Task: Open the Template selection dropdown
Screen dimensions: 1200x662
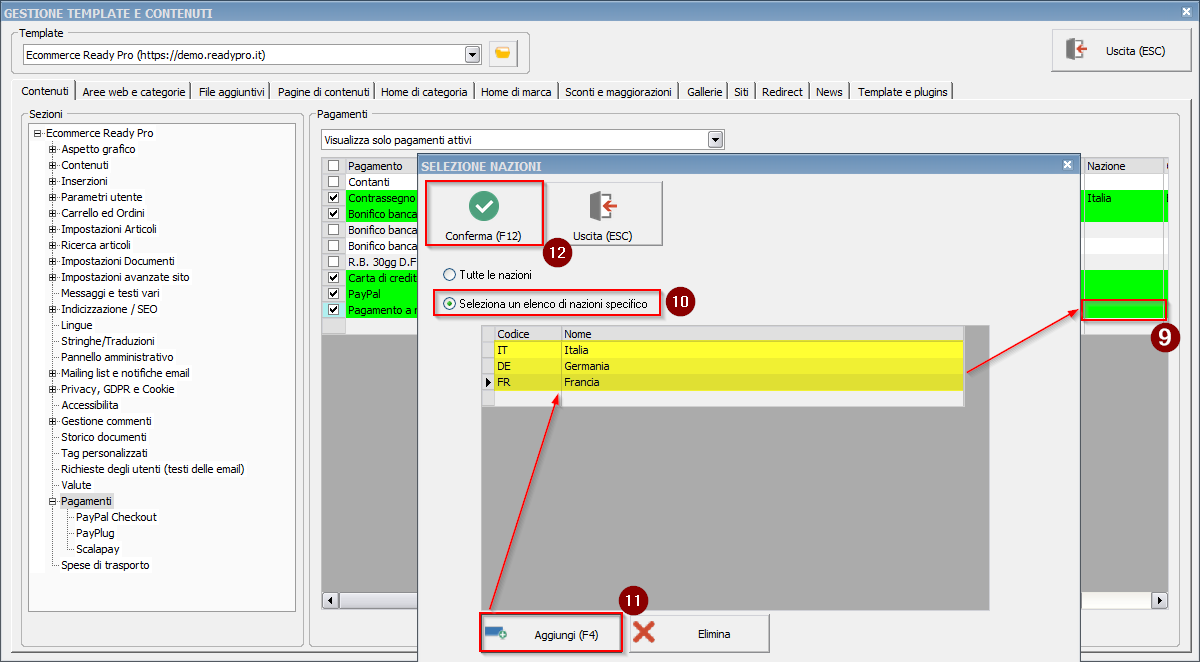Action: [x=473, y=54]
